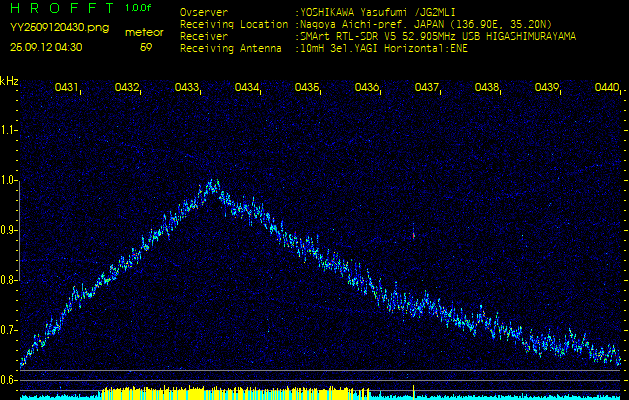This screenshot has width=629, height=400.
Task: Click the HROFFT title text
Action: click(59, 9)
